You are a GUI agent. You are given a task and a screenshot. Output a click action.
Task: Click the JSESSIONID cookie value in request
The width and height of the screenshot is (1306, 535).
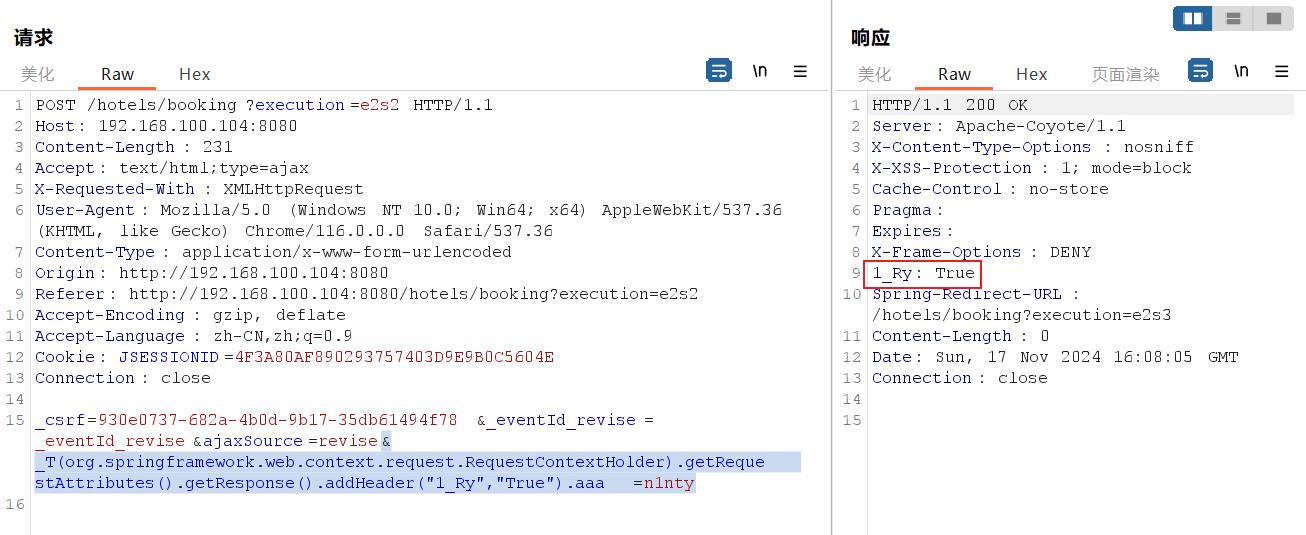(394, 357)
